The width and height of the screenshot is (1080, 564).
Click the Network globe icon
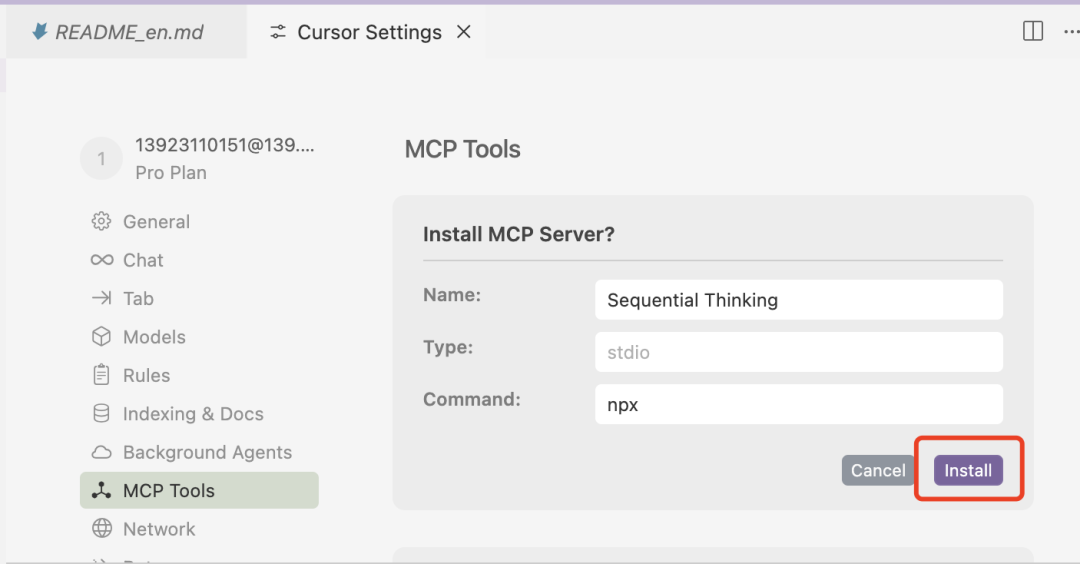[x=101, y=529]
